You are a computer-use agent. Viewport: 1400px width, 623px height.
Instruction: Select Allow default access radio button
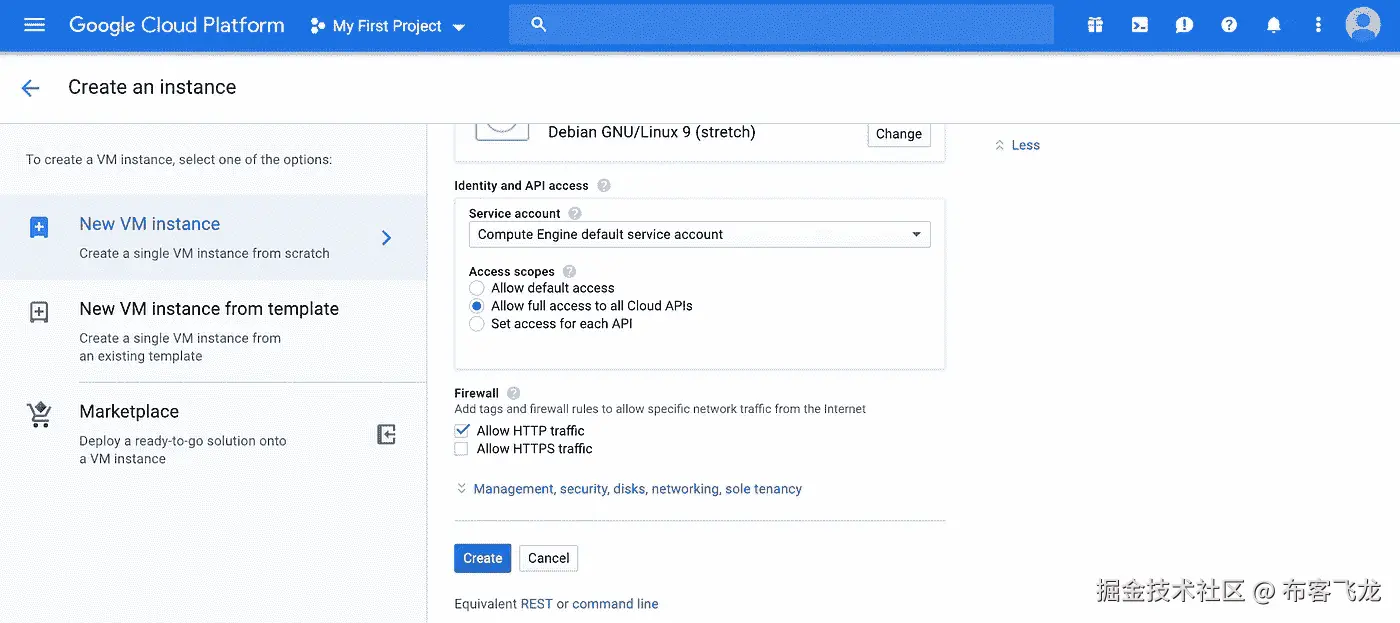[x=477, y=288]
